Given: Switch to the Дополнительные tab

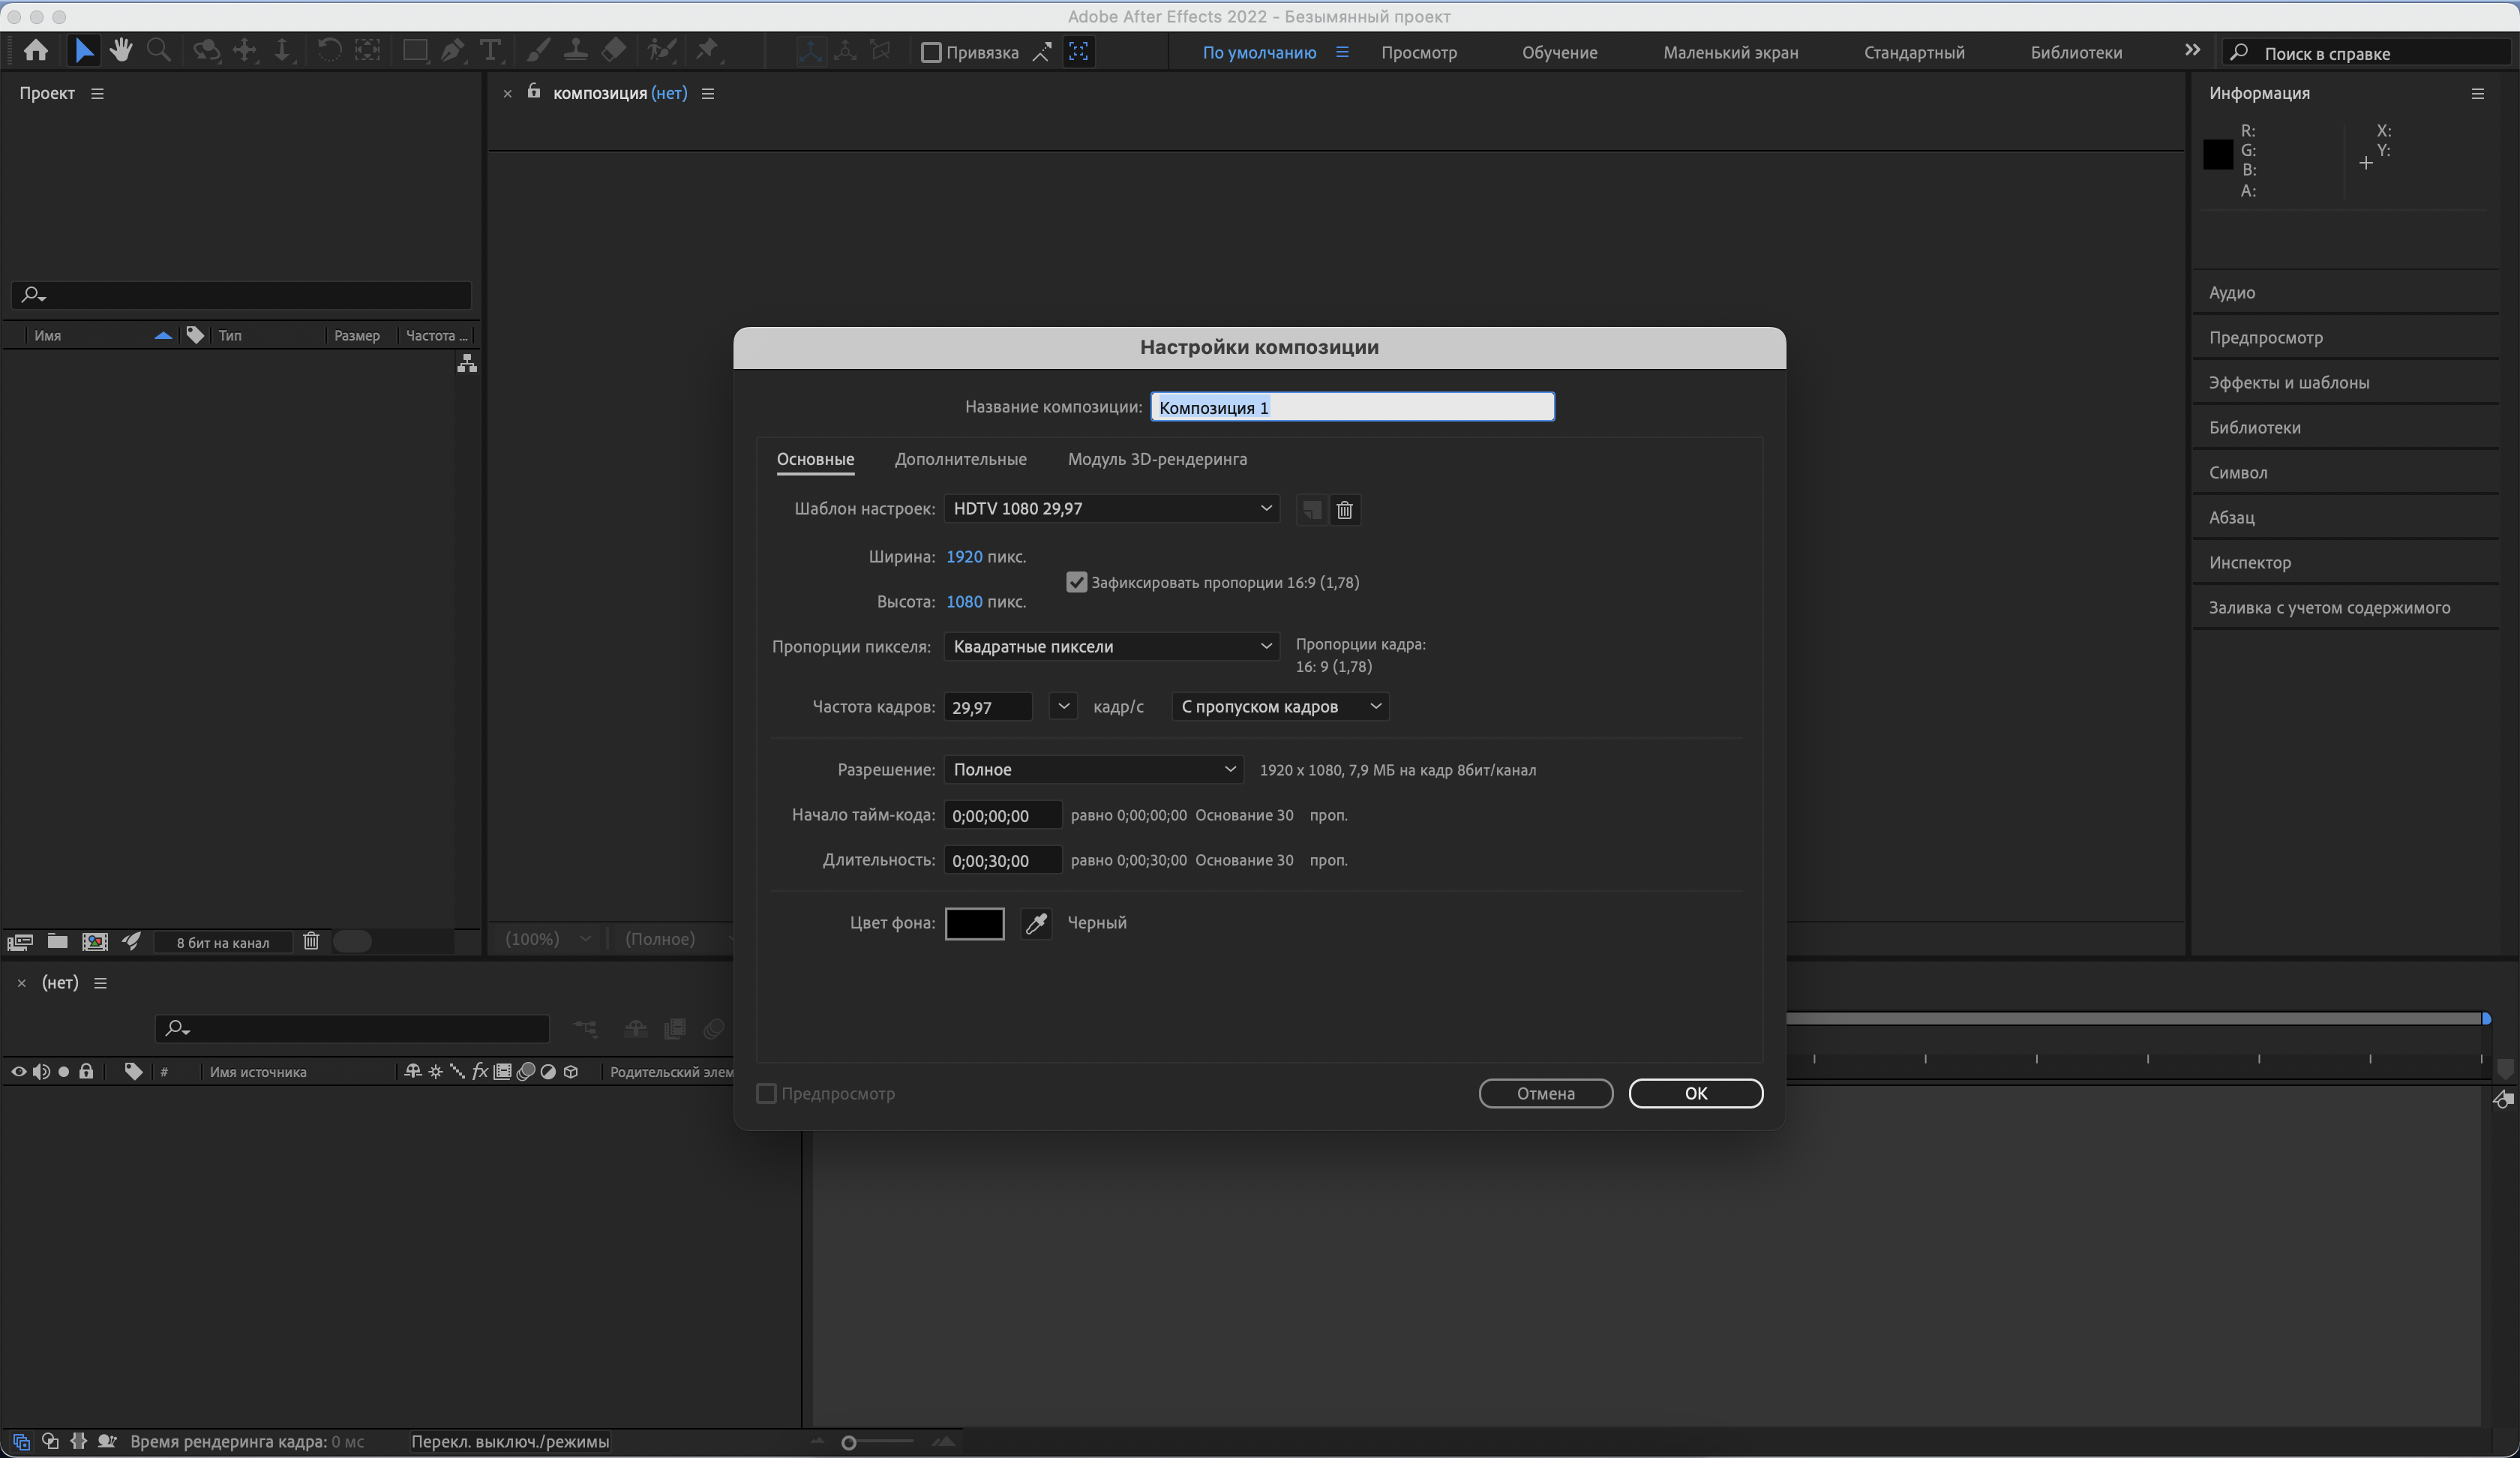Looking at the screenshot, I should click(x=960, y=459).
